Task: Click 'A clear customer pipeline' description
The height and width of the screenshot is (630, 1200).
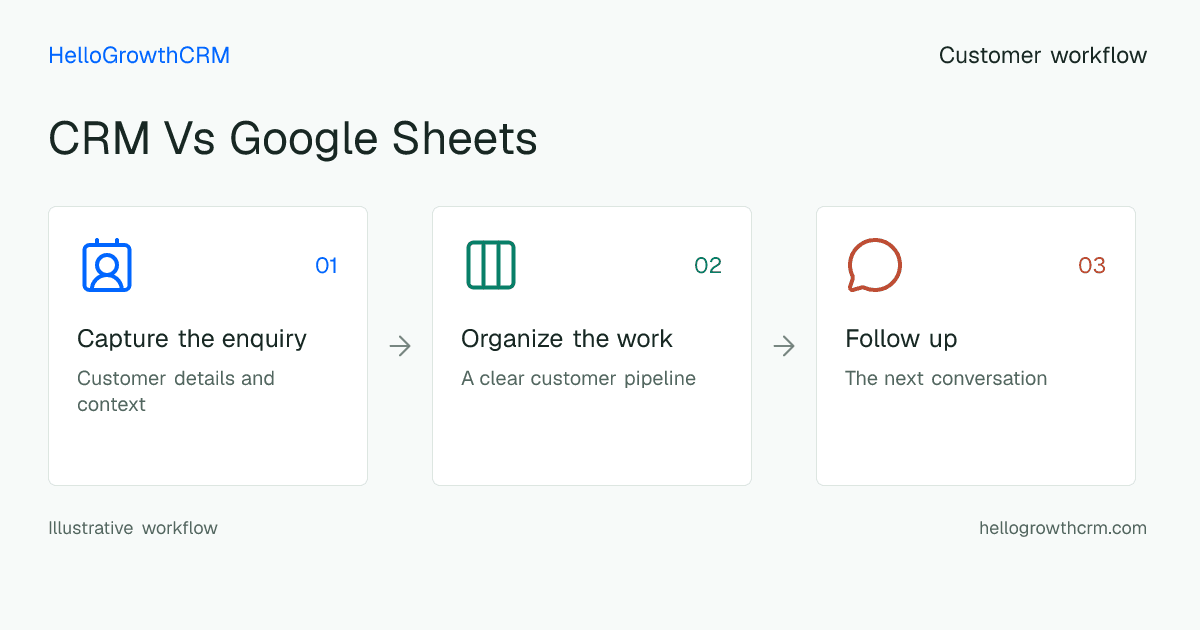Action: [578, 379]
